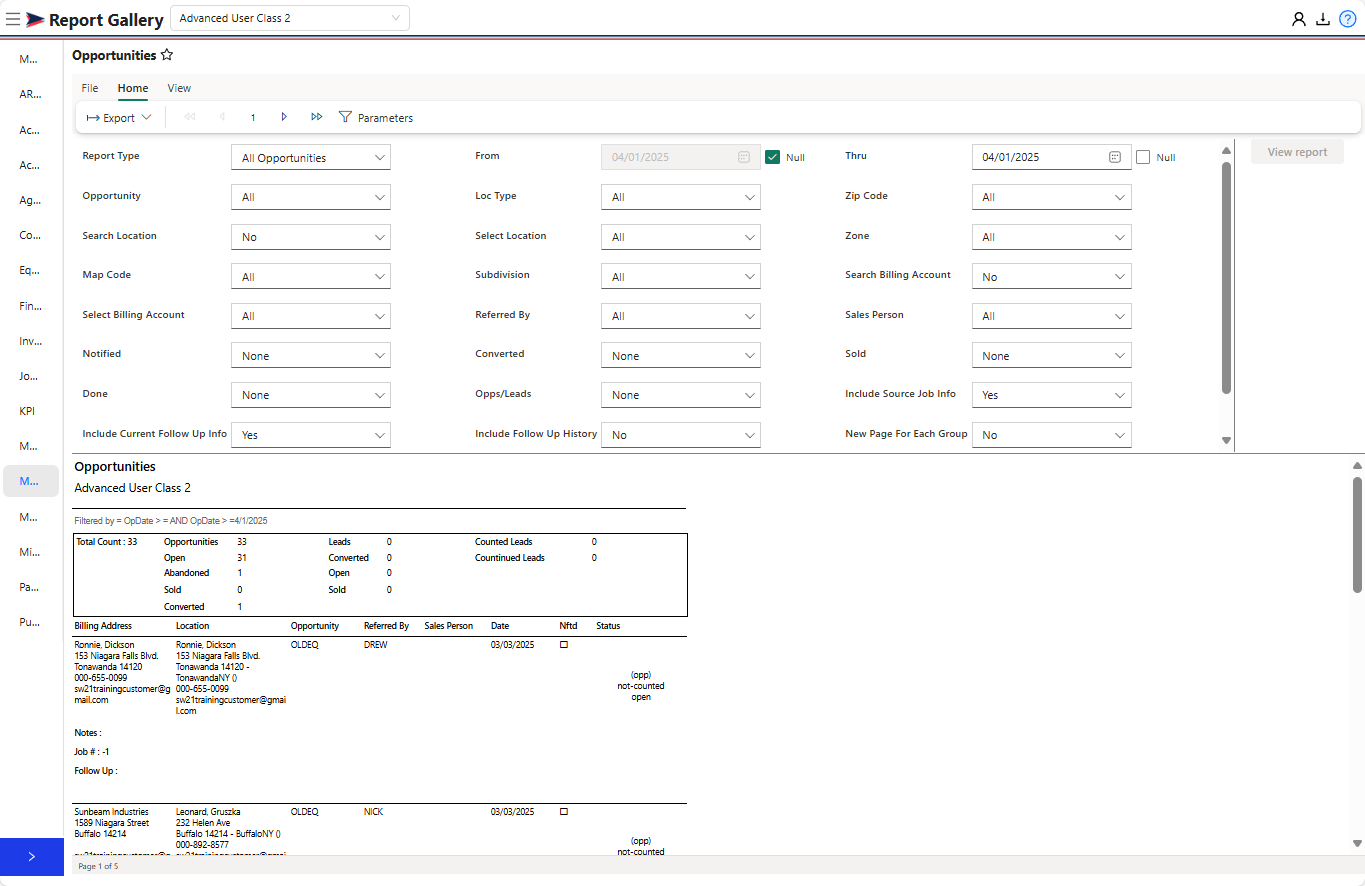This screenshot has width=1365, height=886.
Task: Click the Nftd checkbox in Ronnie Dickson row
Action: pyautogui.click(x=564, y=645)
